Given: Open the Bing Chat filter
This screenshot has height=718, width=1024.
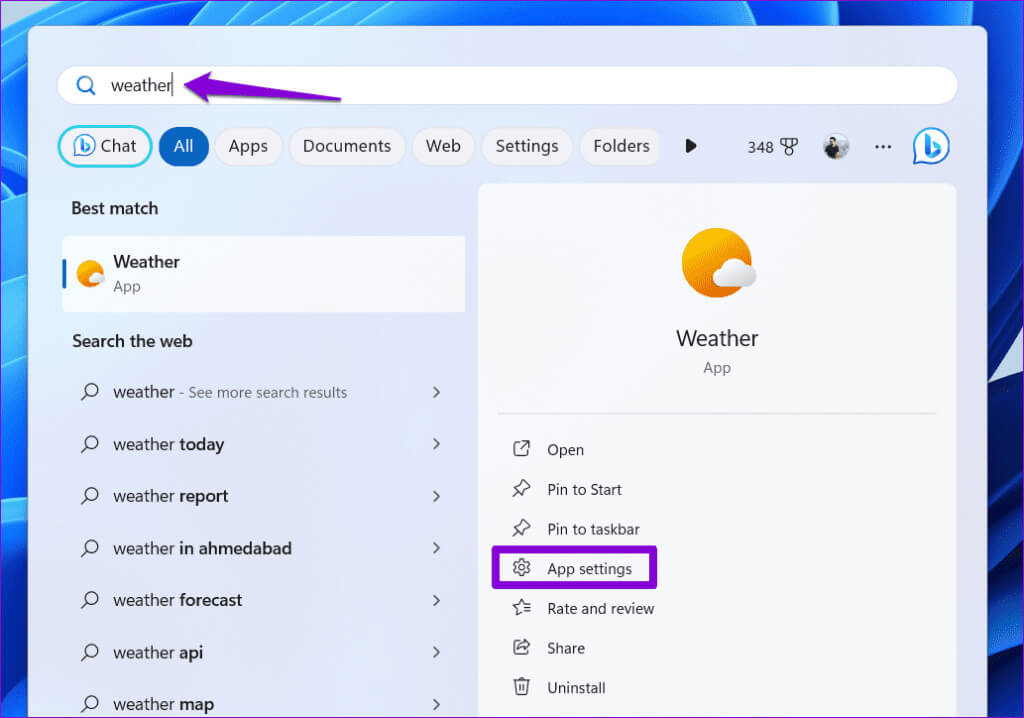Looking at the screenshot, I should (x=105, y=146).
